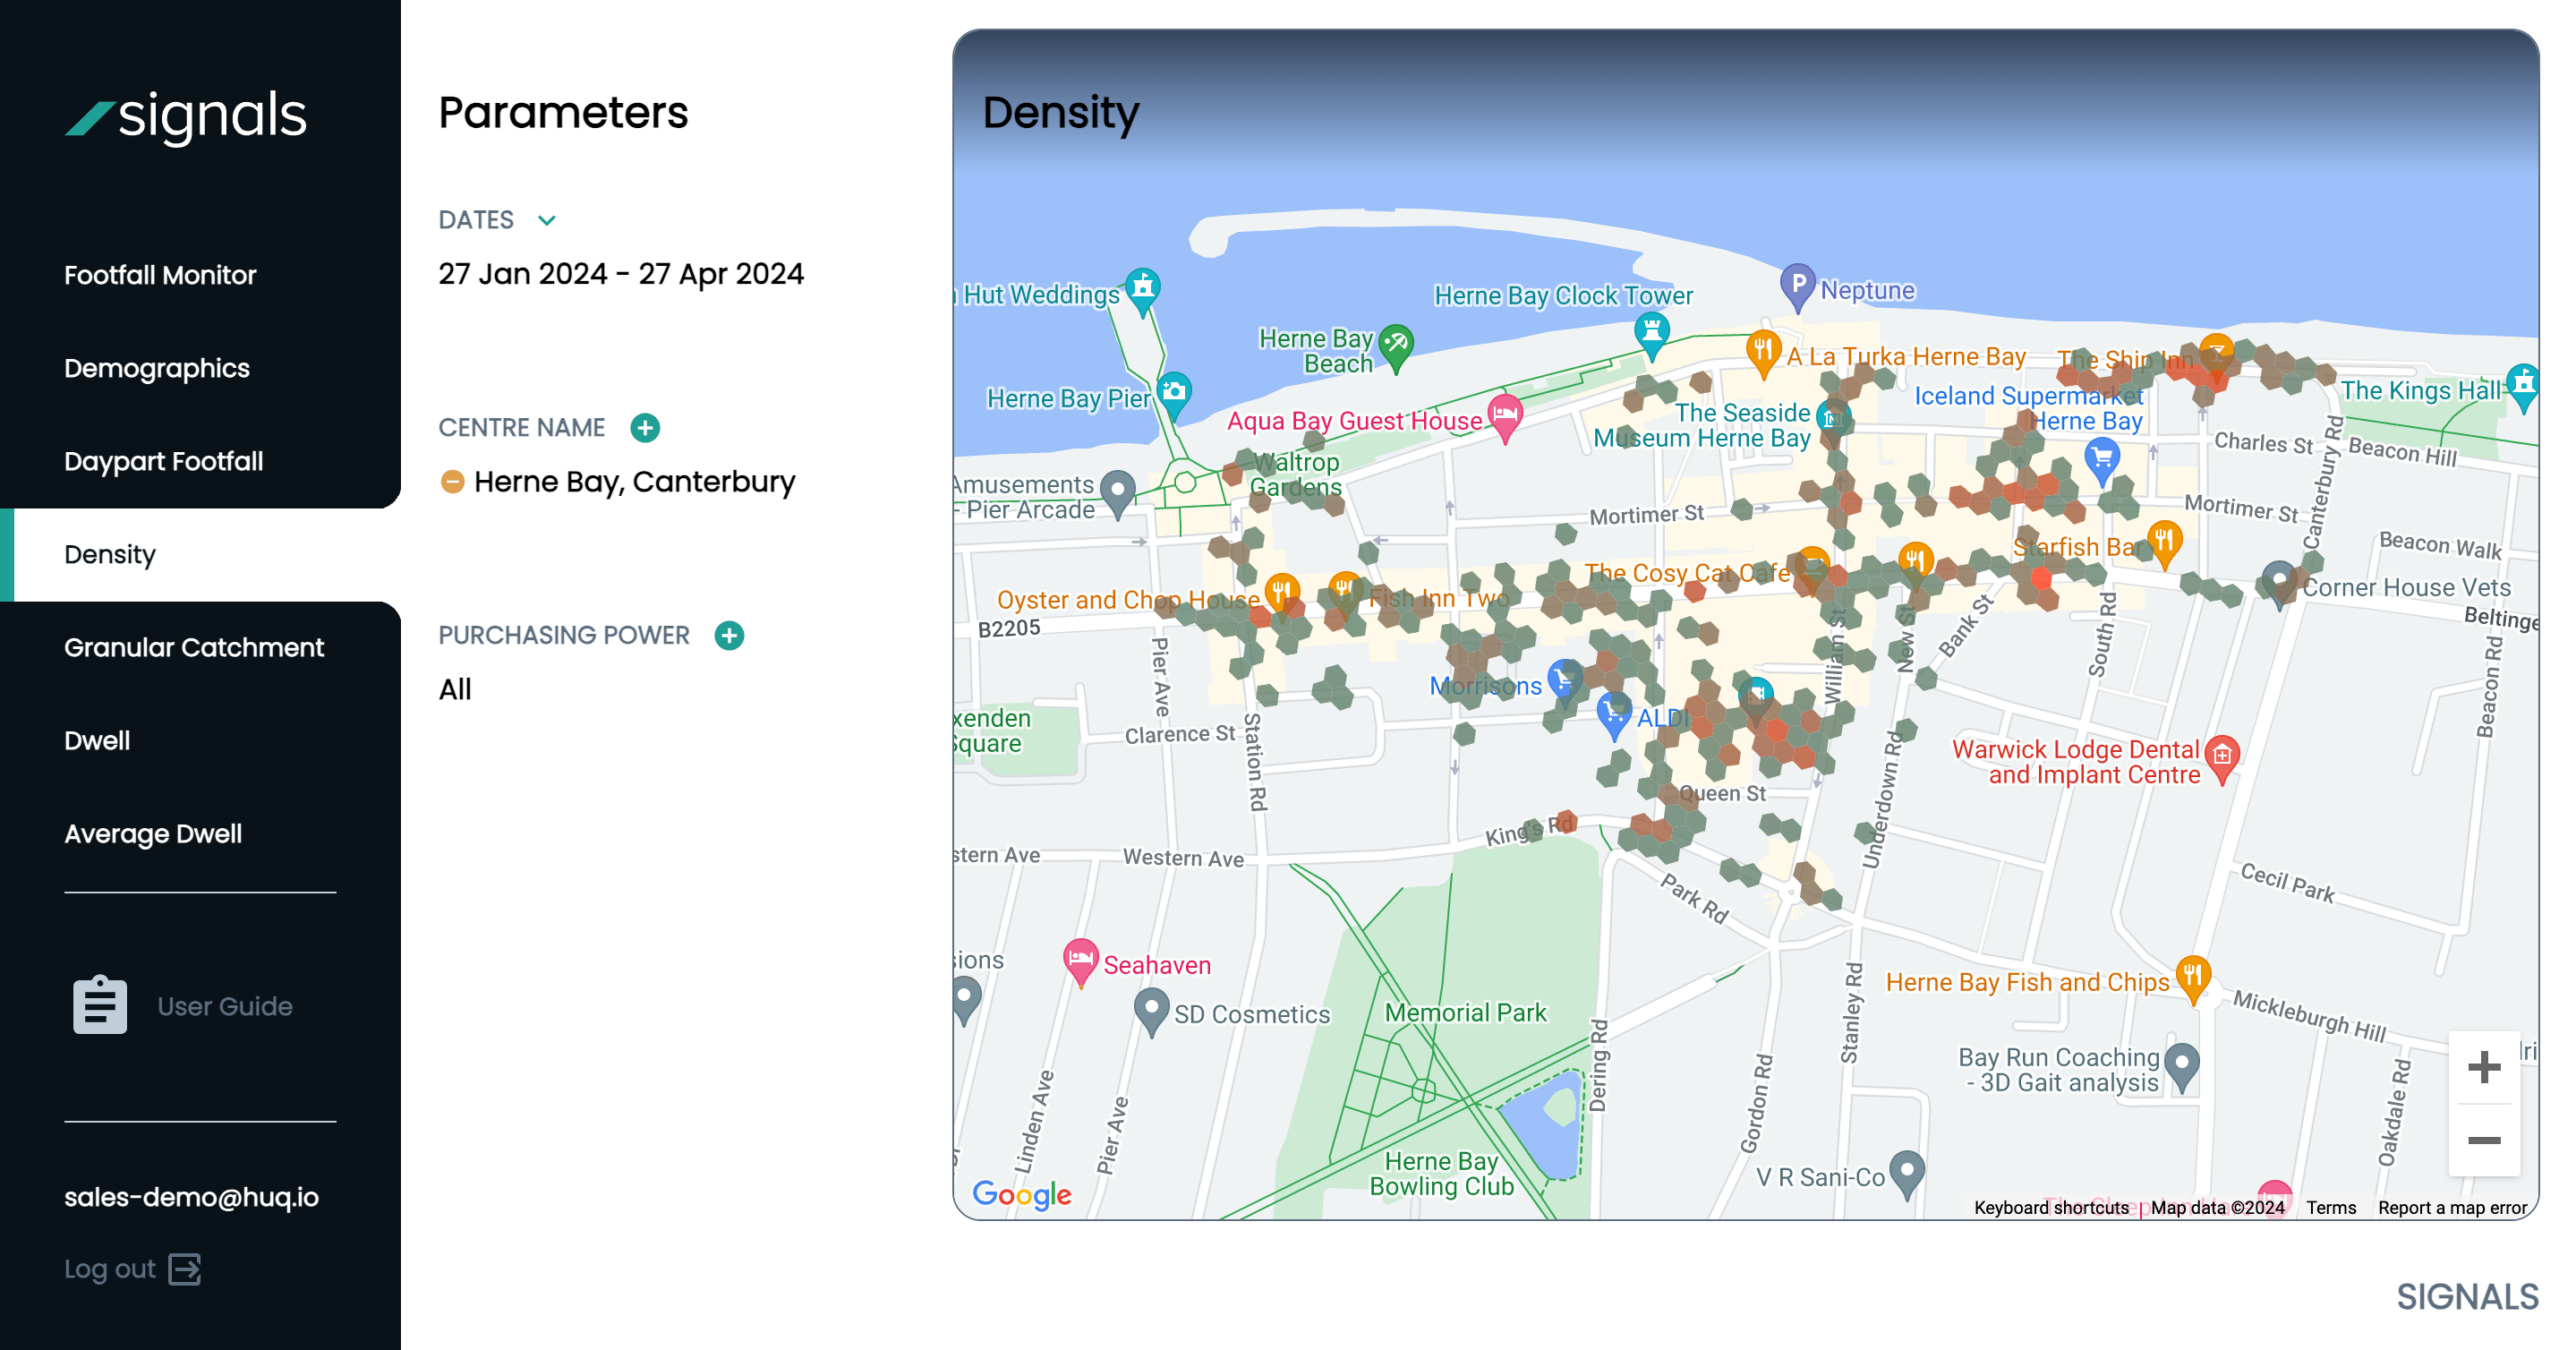Open the Average Dwell page
This screenshot has height=1350, width=2576.
[x=153, y=833]
